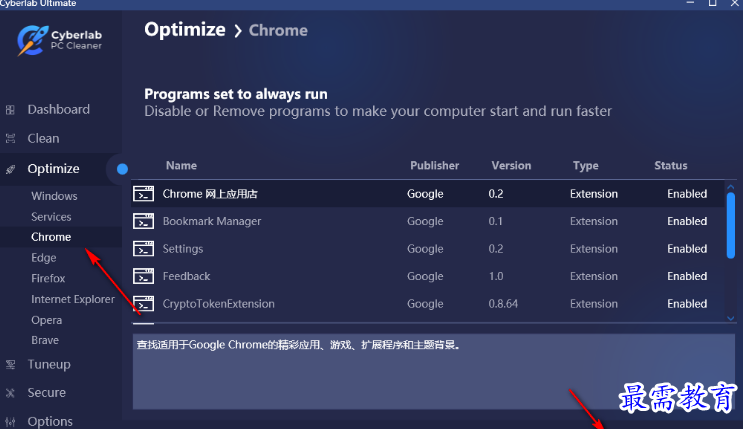Click the Chrome breadcrumb label

[x=278, y=30]
